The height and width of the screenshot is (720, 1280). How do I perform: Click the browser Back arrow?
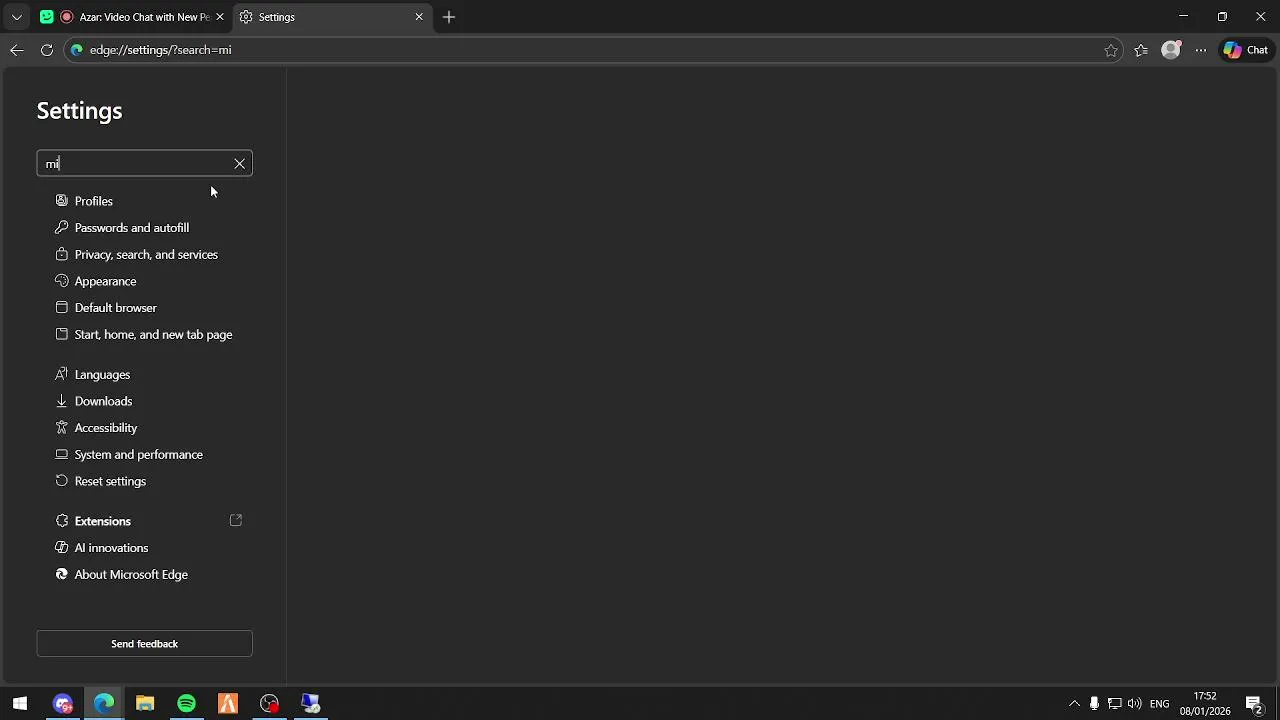(x=17, y=50)
